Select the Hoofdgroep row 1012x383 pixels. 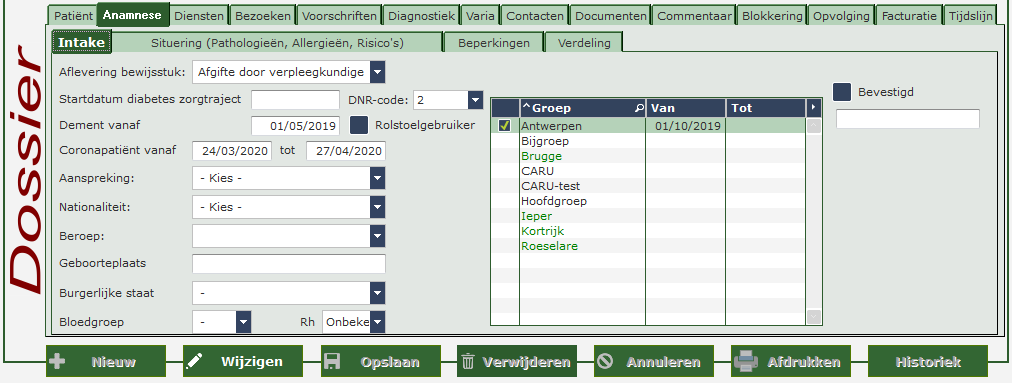click(648, 201)
